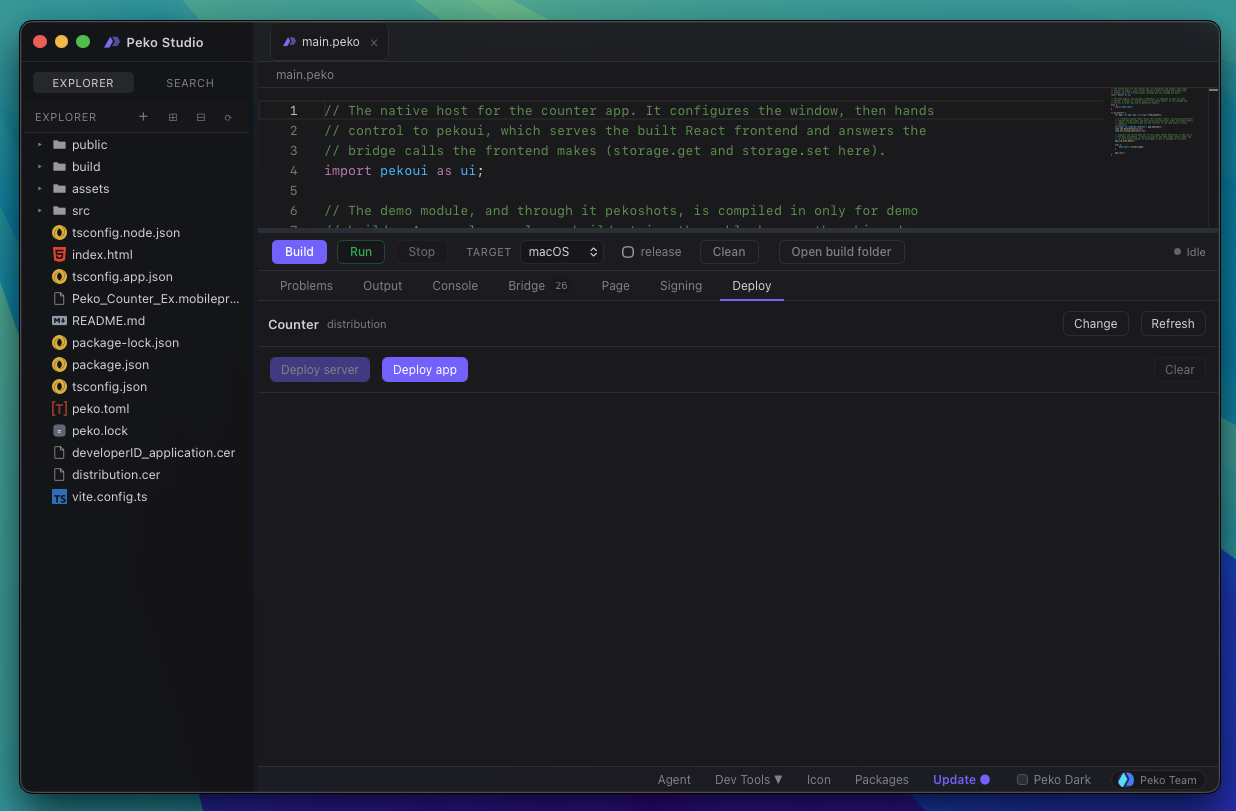The width and height of the screenshot is (1236, 811).
Task: Click the main.peko breadcrumb path
Action: pyautogui.click(x=305, y=75)
